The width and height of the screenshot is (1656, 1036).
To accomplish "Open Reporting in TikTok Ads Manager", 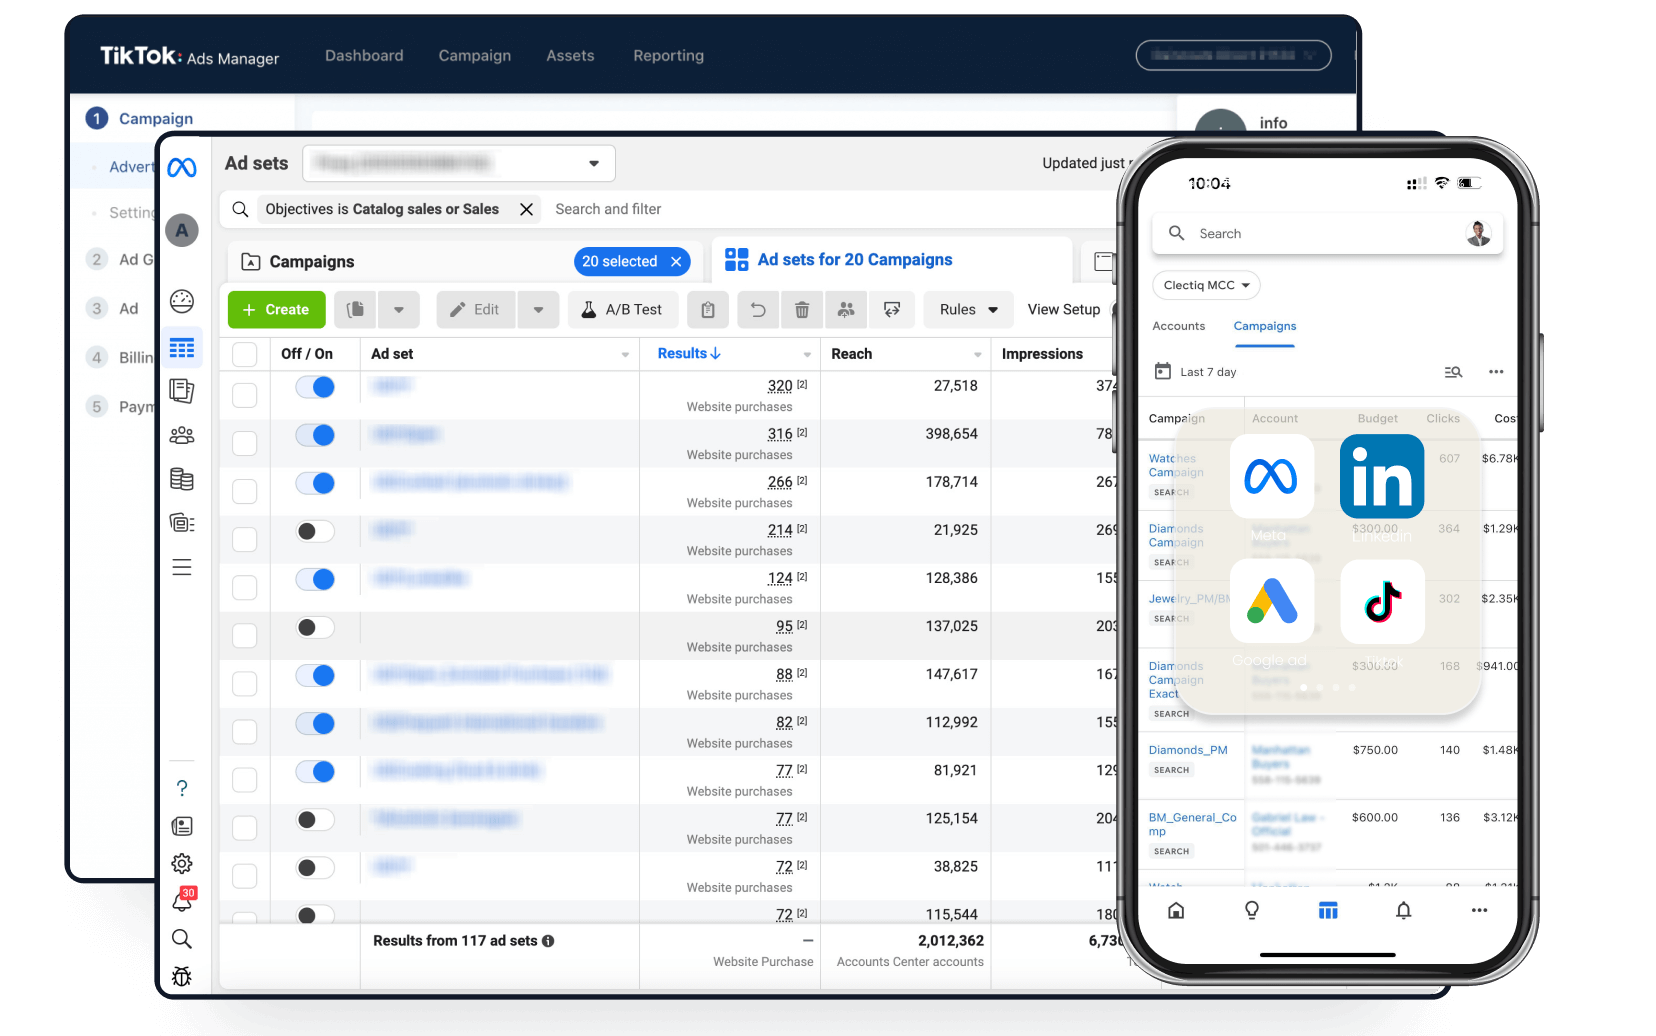I will (668, 56).
